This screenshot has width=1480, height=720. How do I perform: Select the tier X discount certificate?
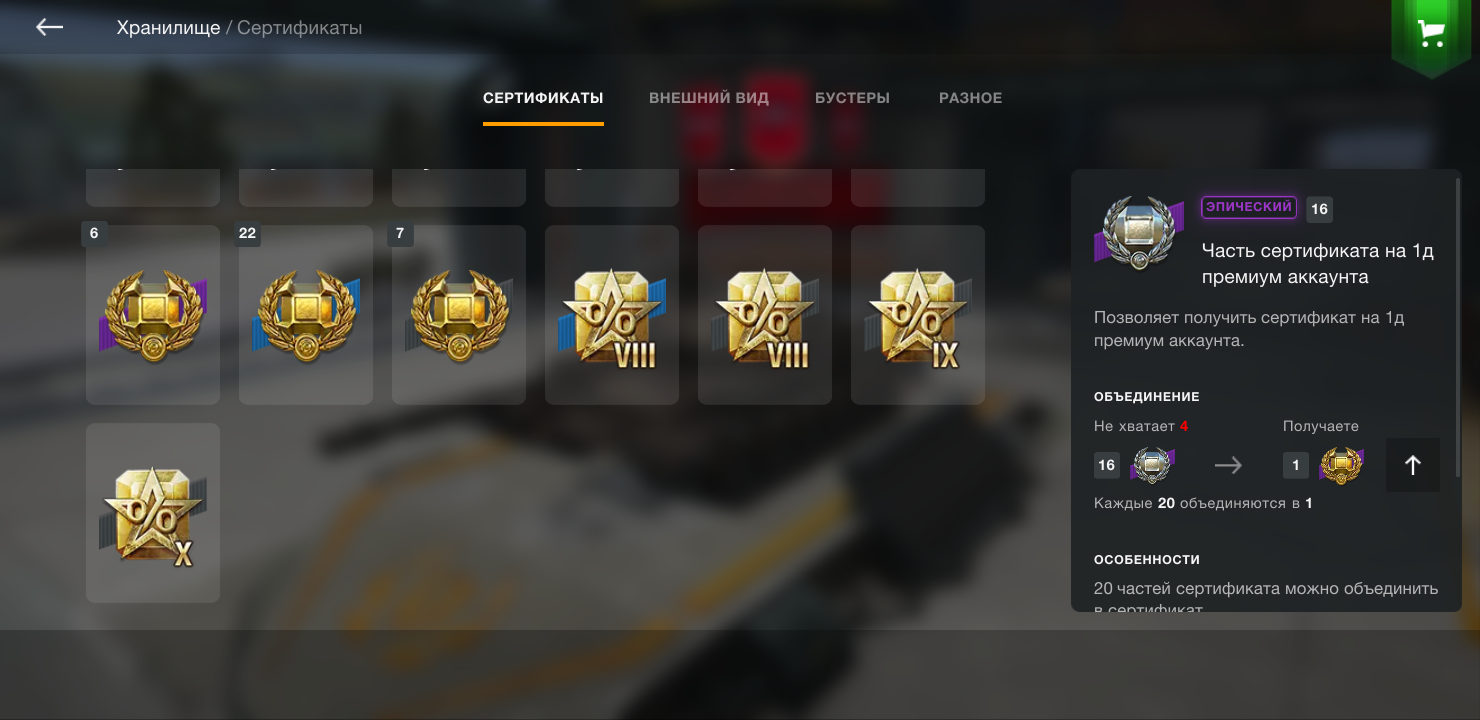(153, 513)
